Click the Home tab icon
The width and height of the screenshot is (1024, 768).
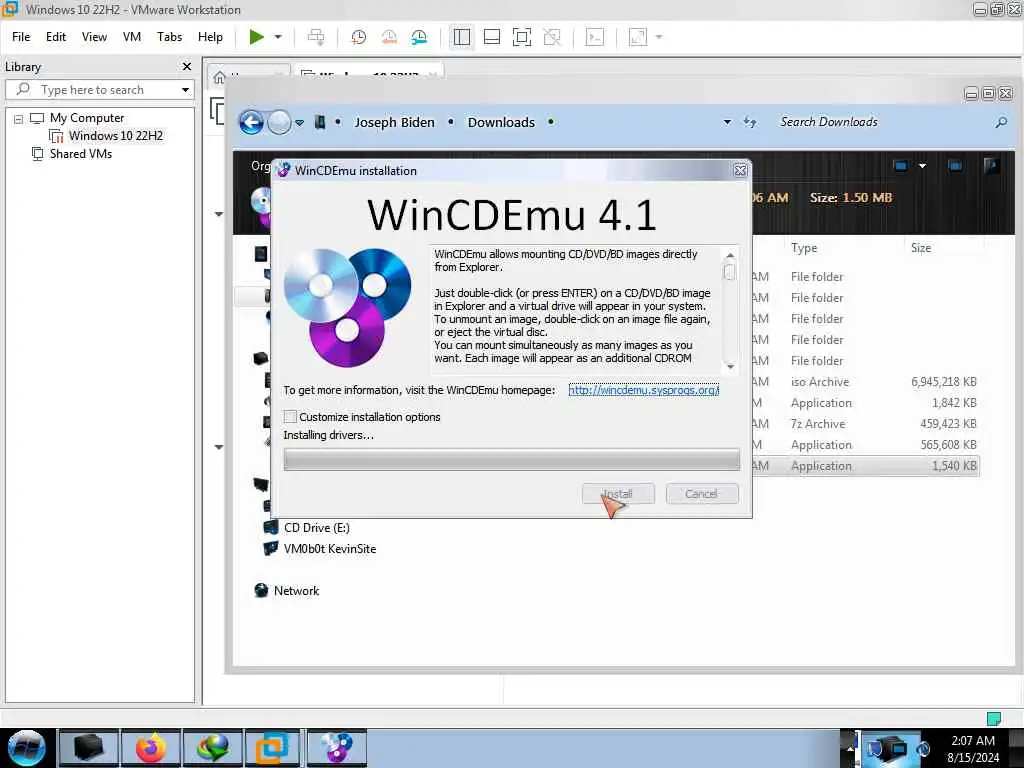click(x=219, y=77)
